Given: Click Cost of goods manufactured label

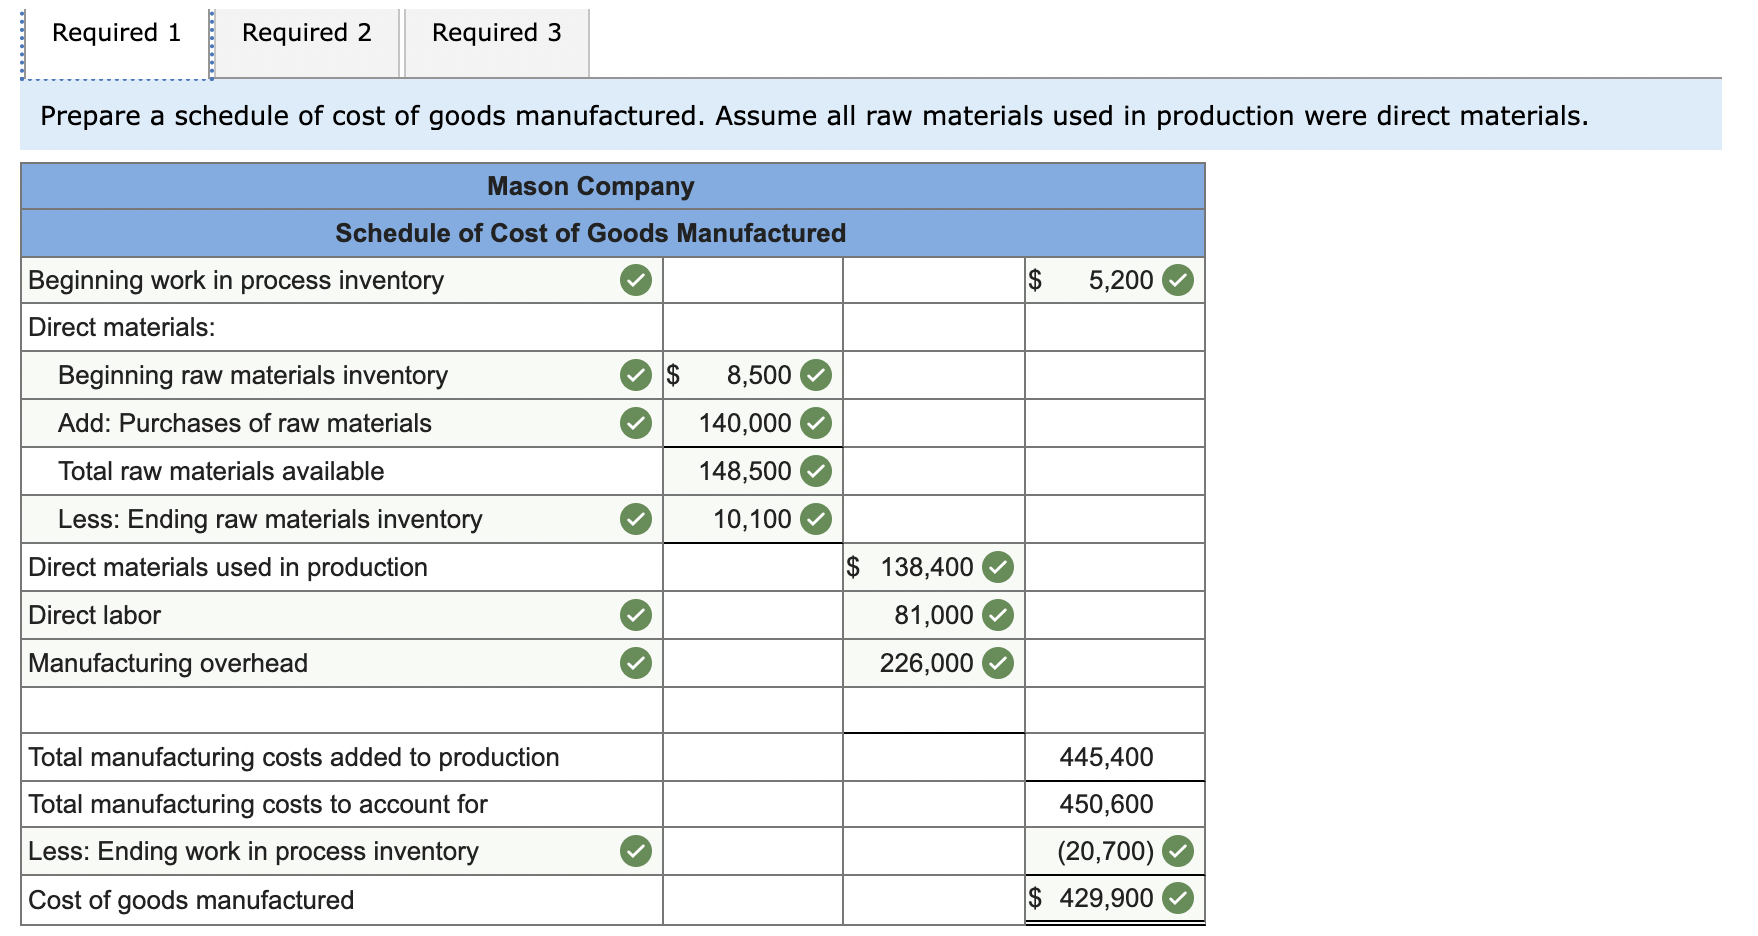Looking at the screenshot, I should point(191,900).
